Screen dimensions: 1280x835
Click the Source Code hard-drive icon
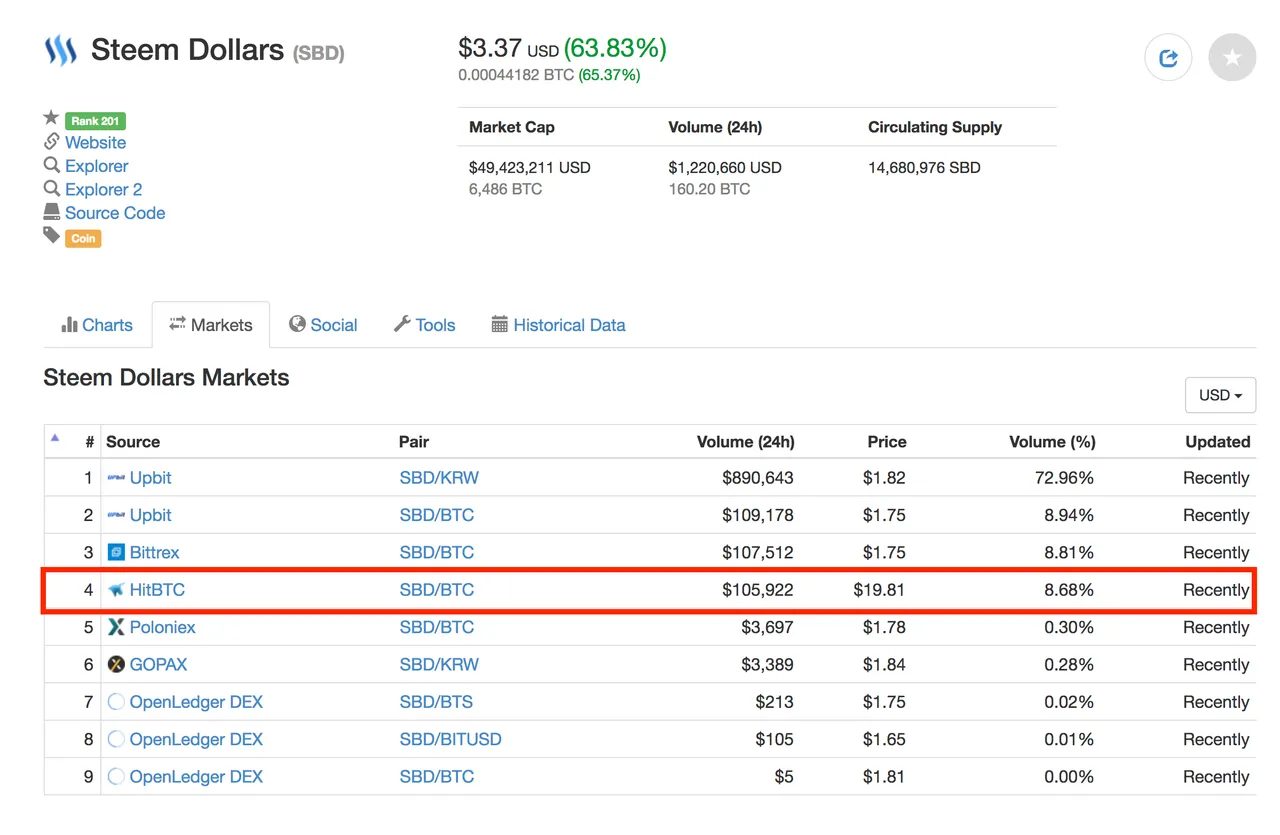point(52,212)
